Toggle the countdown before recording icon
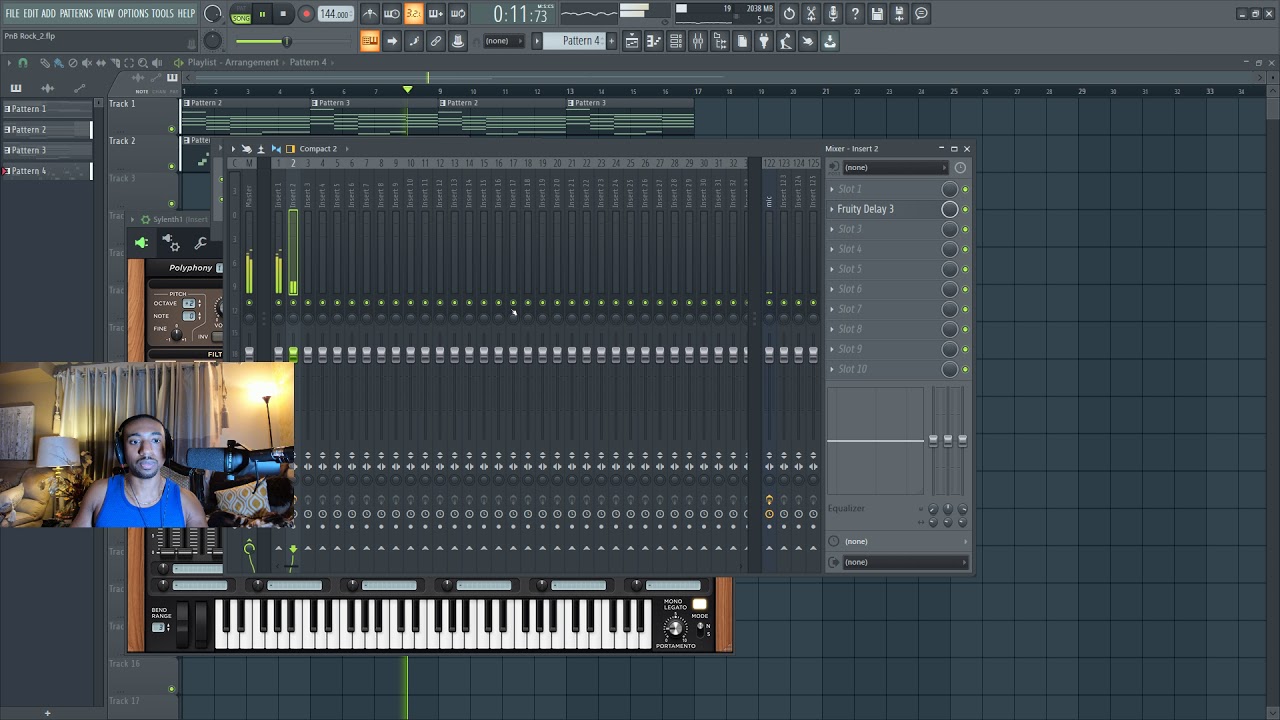This screenshot has height=720, width=1280. pyautogui.click(x=414, y=14)
